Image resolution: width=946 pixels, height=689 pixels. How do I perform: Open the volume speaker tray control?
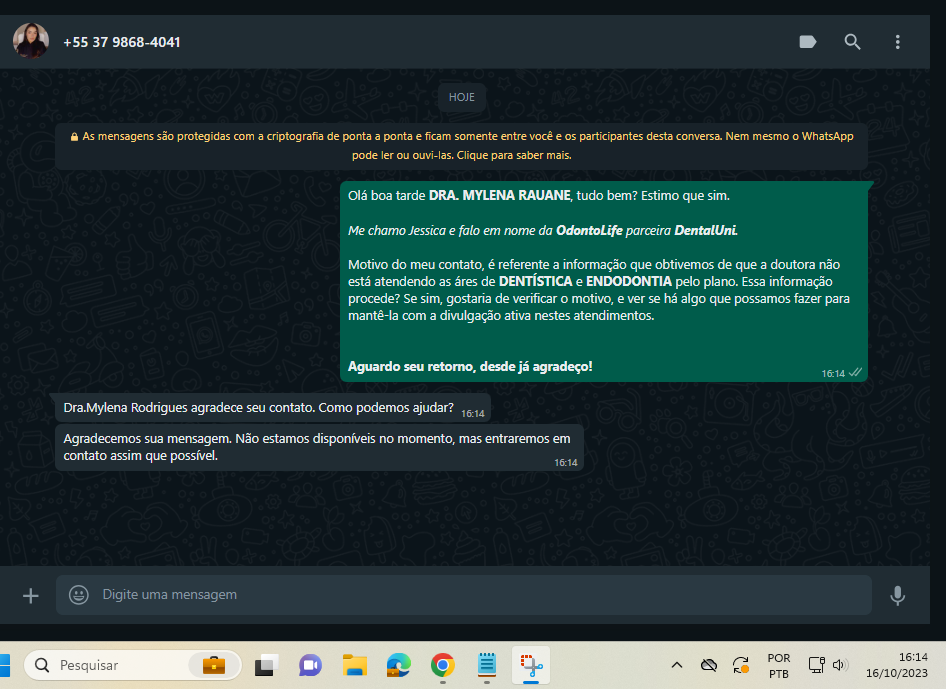840,665
